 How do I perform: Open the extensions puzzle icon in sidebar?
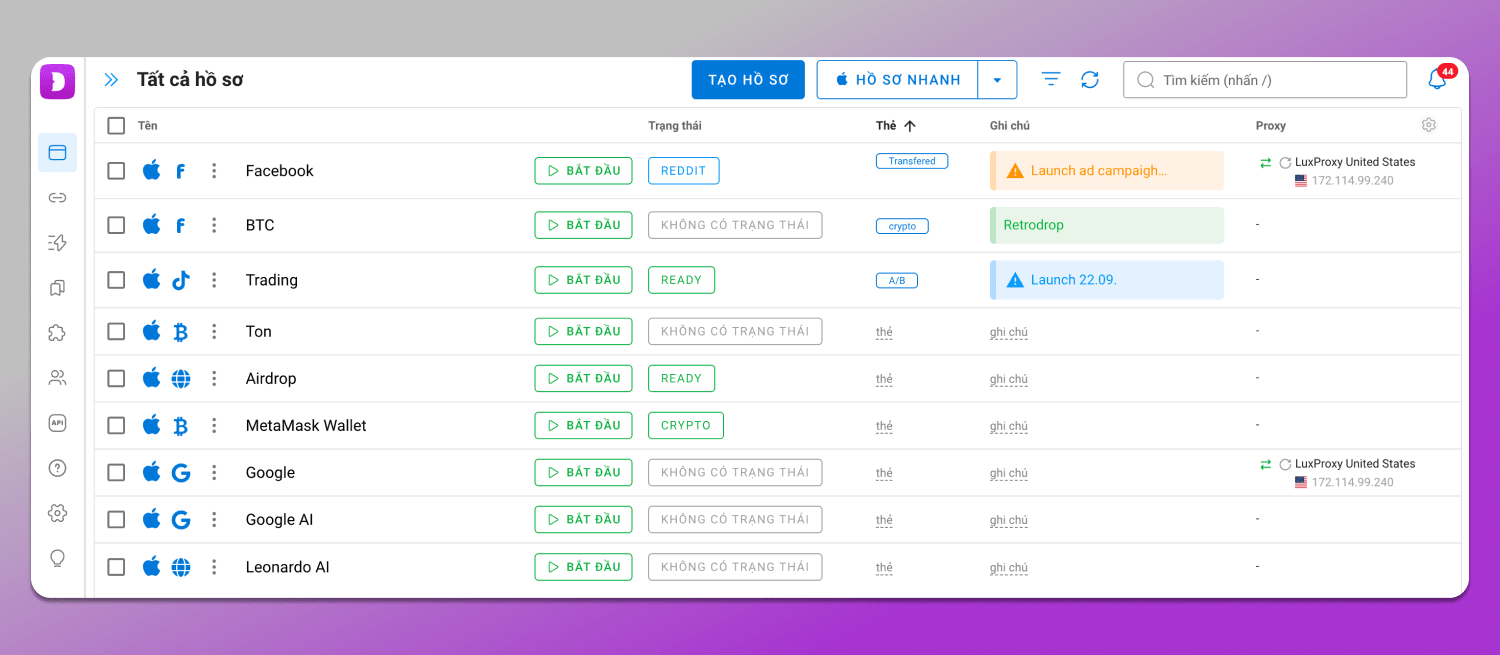[57, 333]
